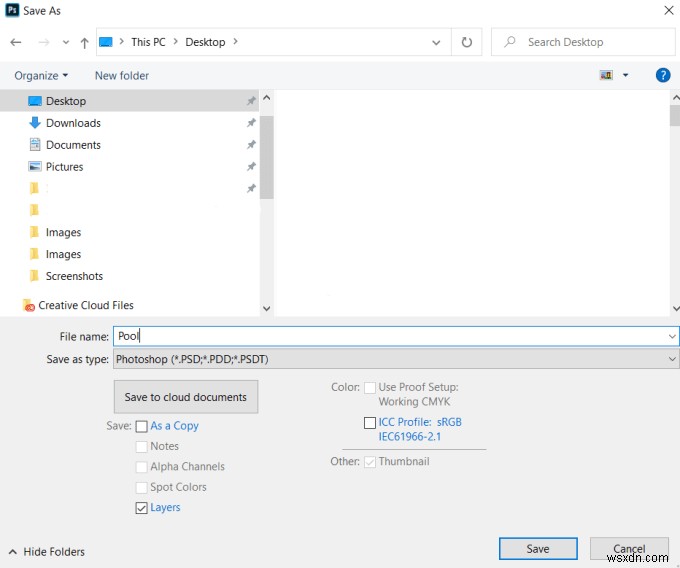Click the Desktop icon in navigation pane
The image size is (680, 568).
coord(35,101)
